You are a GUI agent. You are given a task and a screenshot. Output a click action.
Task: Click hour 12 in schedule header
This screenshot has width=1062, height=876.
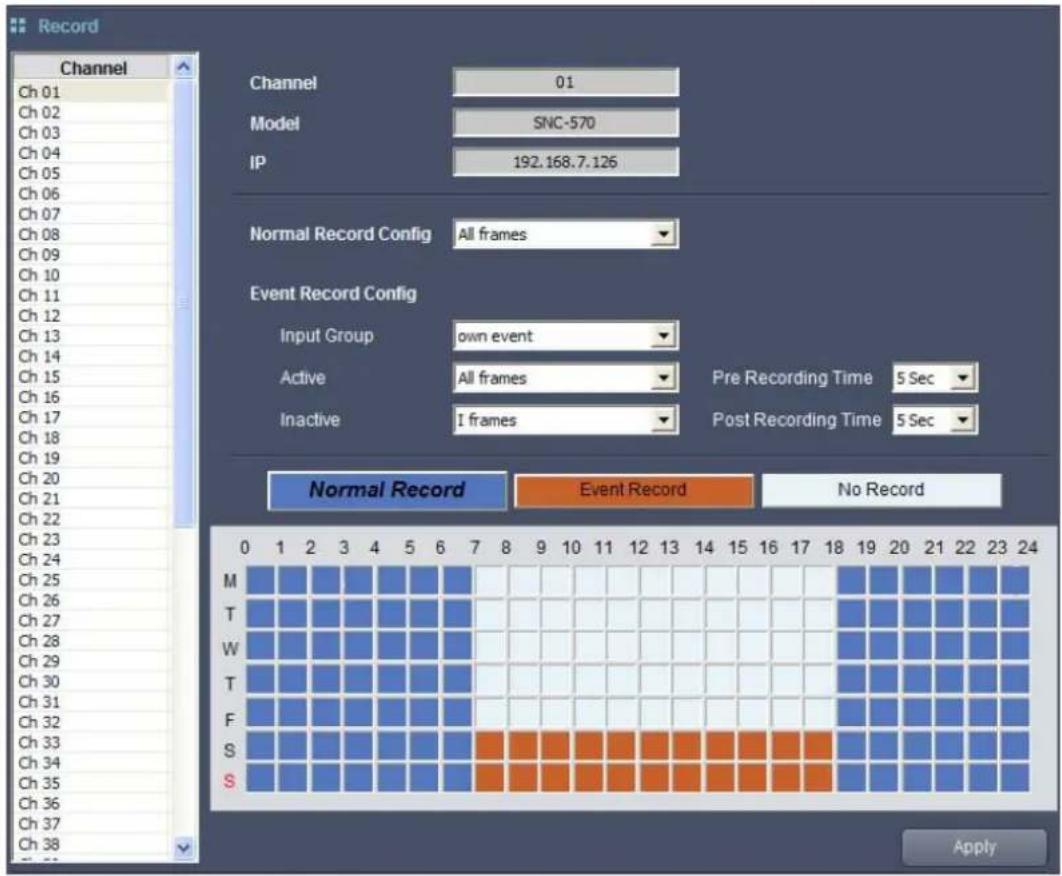point(638,547)
